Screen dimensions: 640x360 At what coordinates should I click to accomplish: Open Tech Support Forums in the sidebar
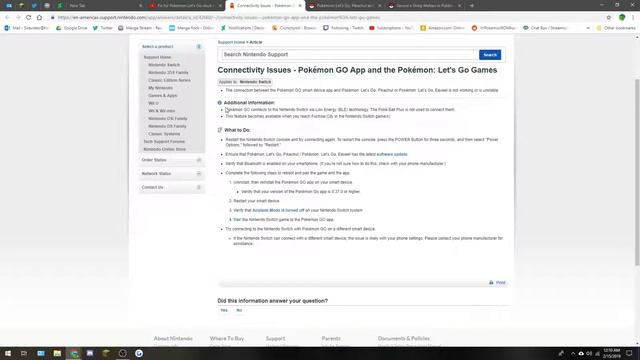[x=164, y=142]
